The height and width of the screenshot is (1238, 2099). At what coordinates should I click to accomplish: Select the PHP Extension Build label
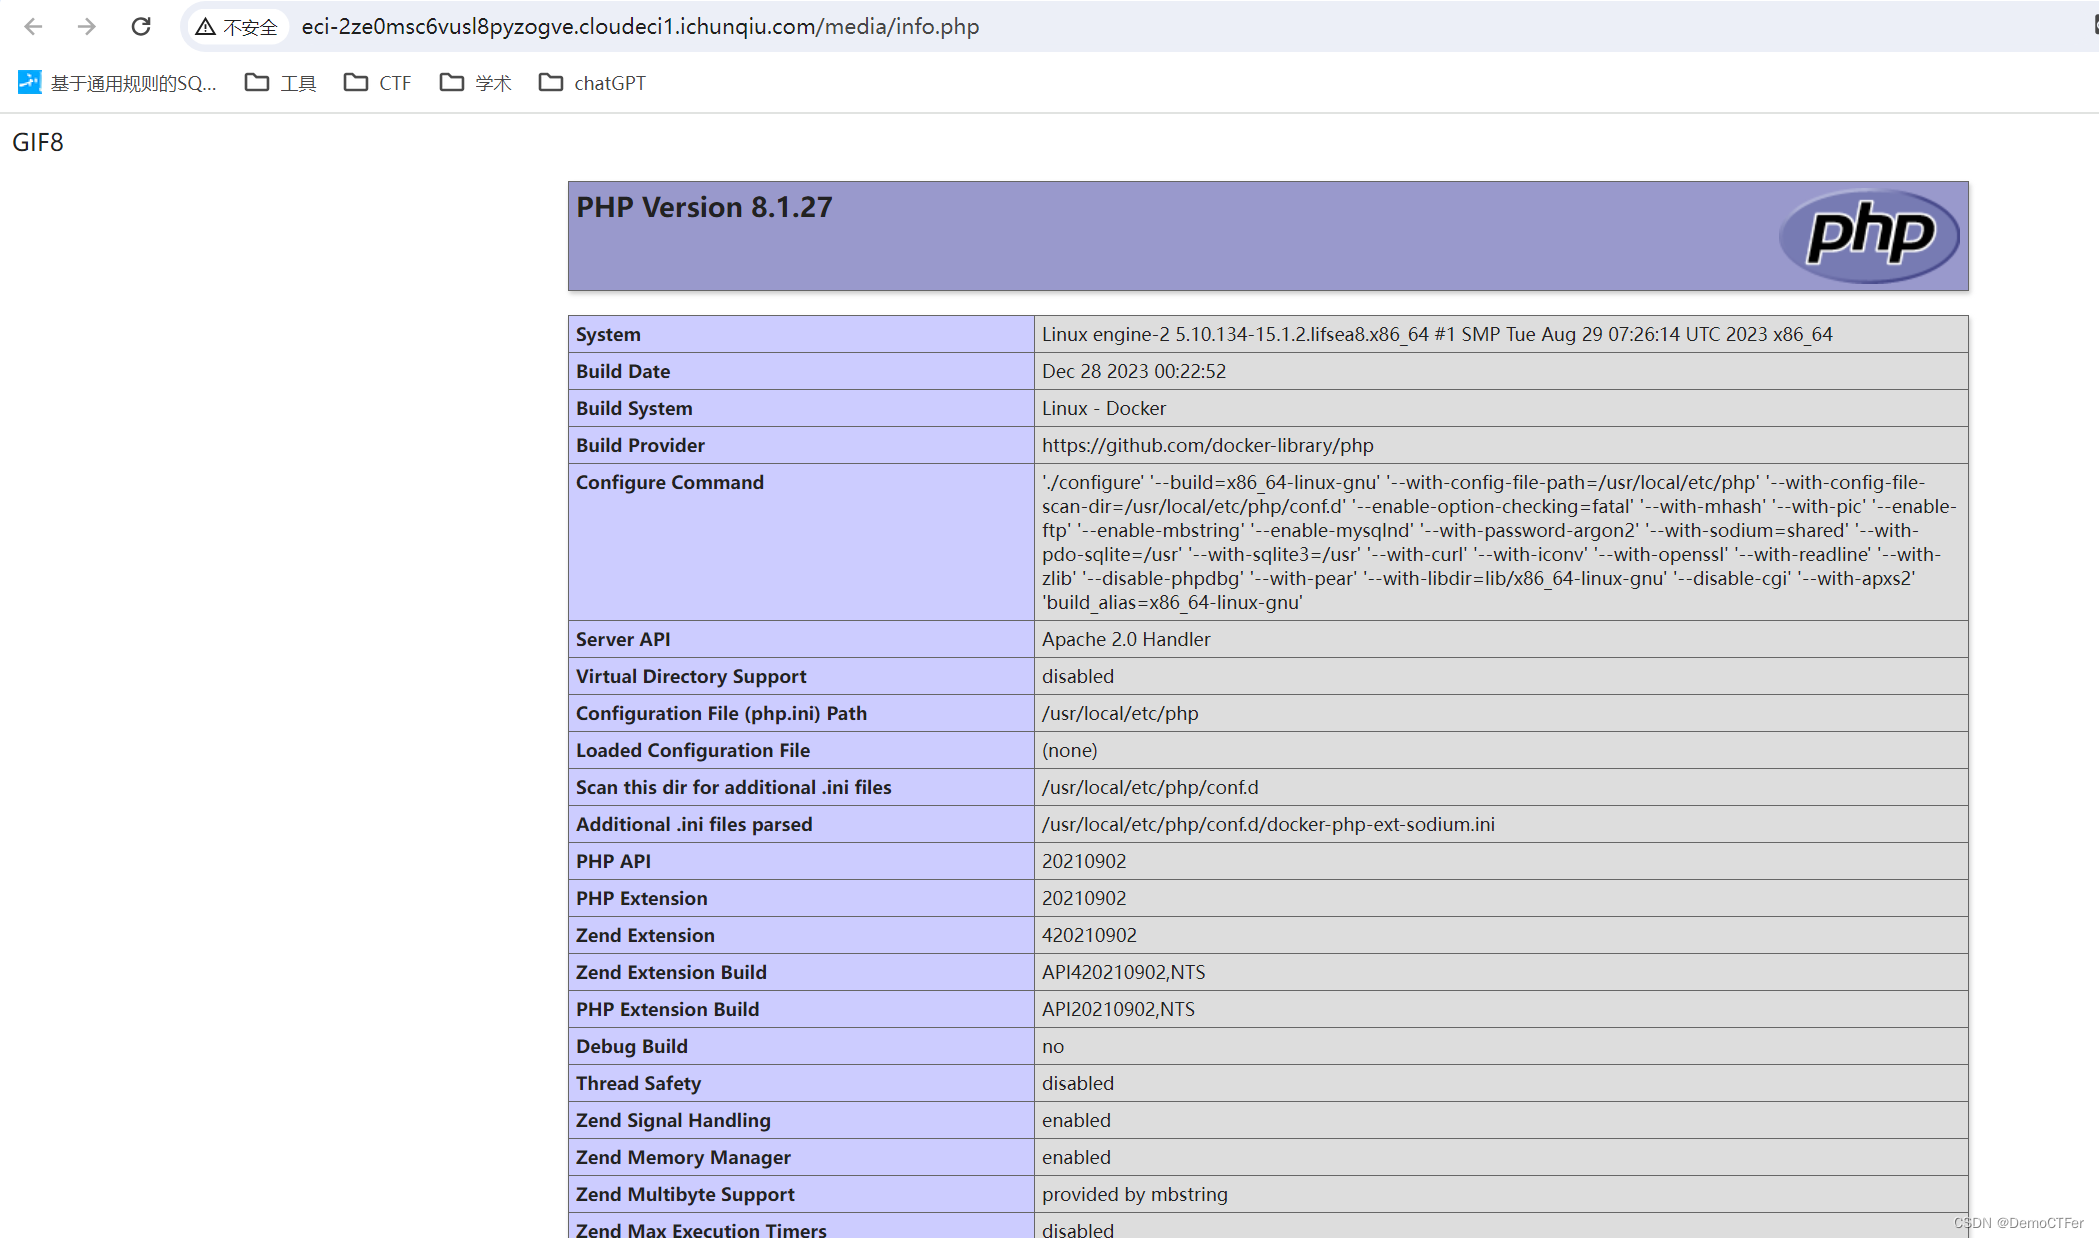[668, 1009]
